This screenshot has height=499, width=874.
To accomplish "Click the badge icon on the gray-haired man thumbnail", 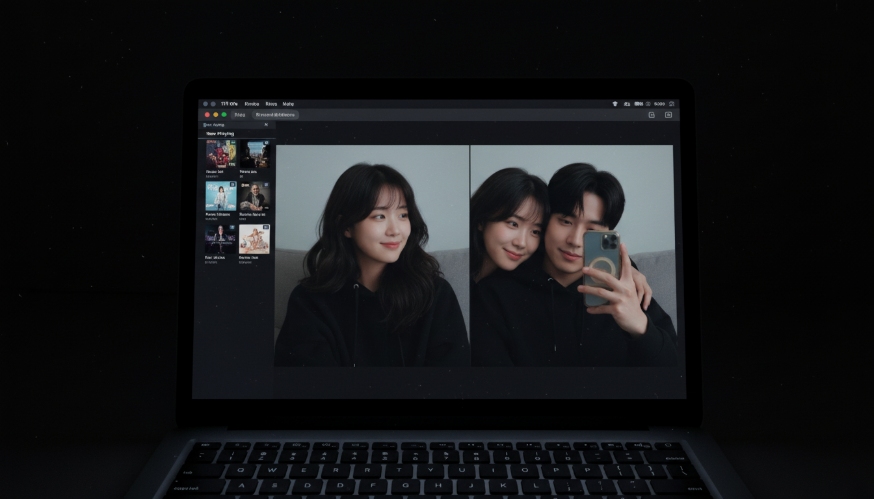I will point(265,185).
